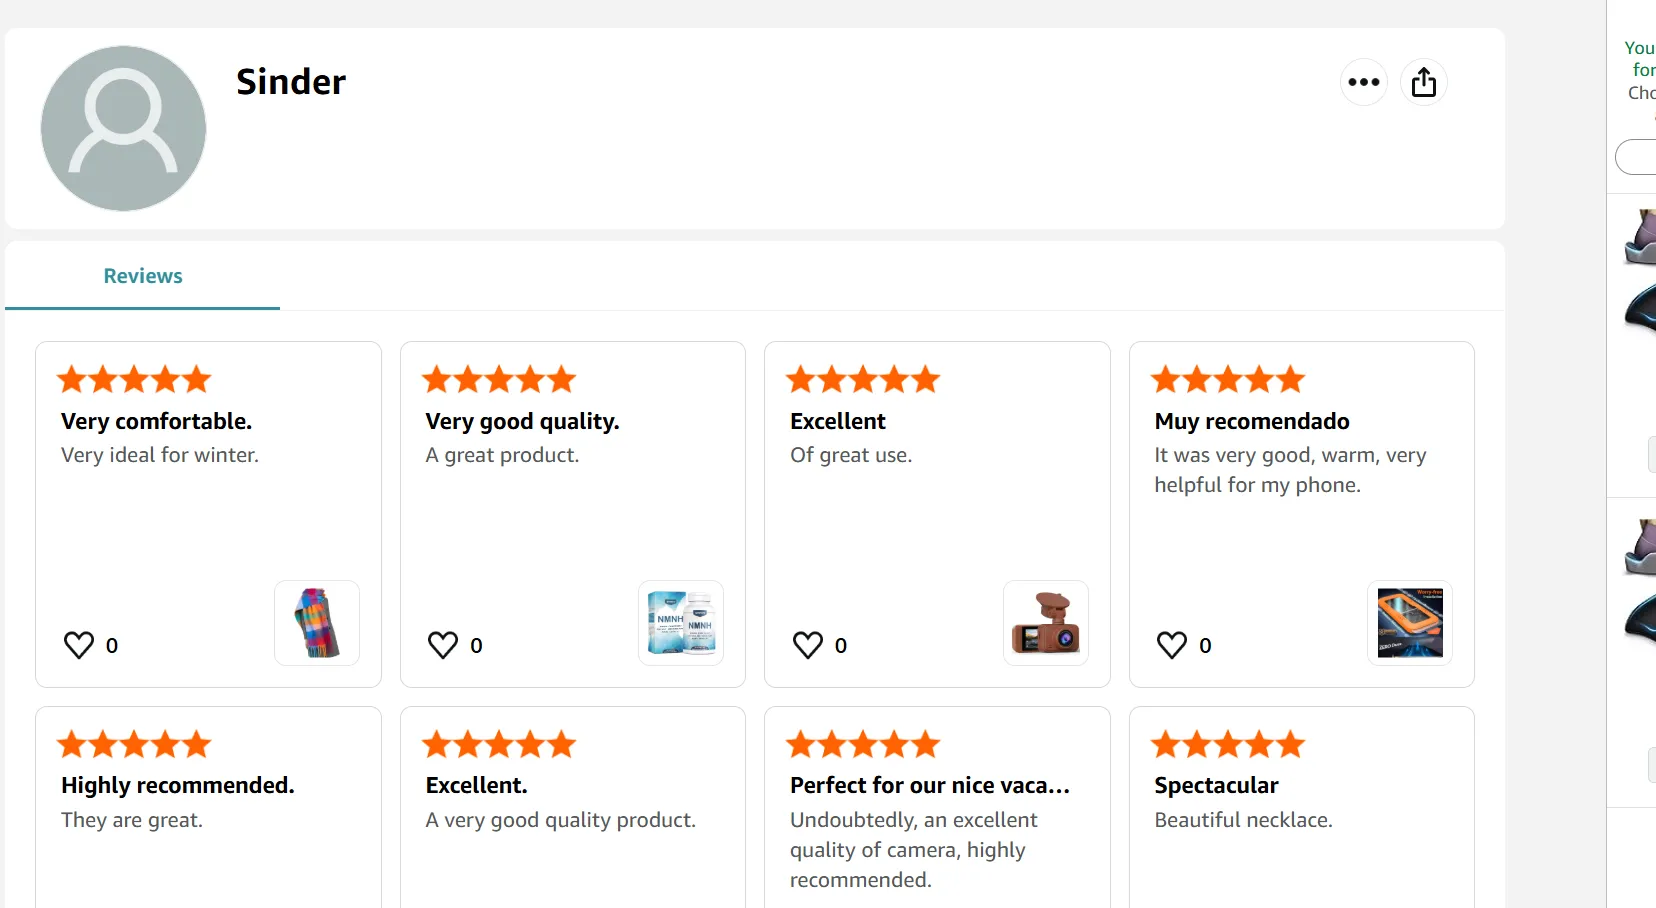
Task: Open the dash camera product thumbnail
Action: pos(1045,622)
